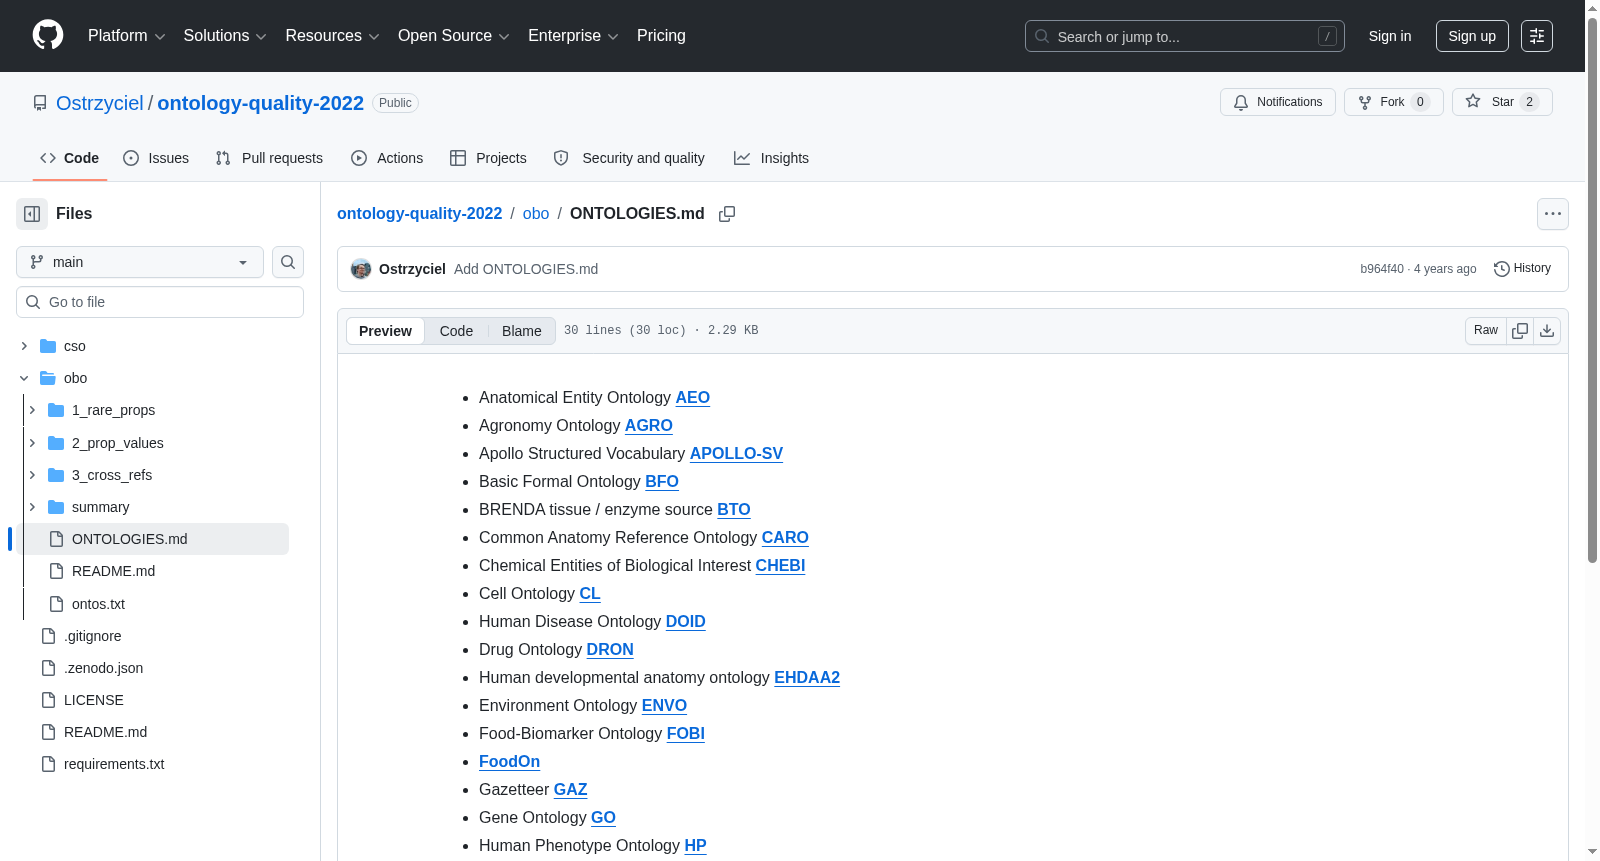The width and height of the screenshot is (1600, 861).
Task: Open commit b964f40 link
Action: (1381, 269)
